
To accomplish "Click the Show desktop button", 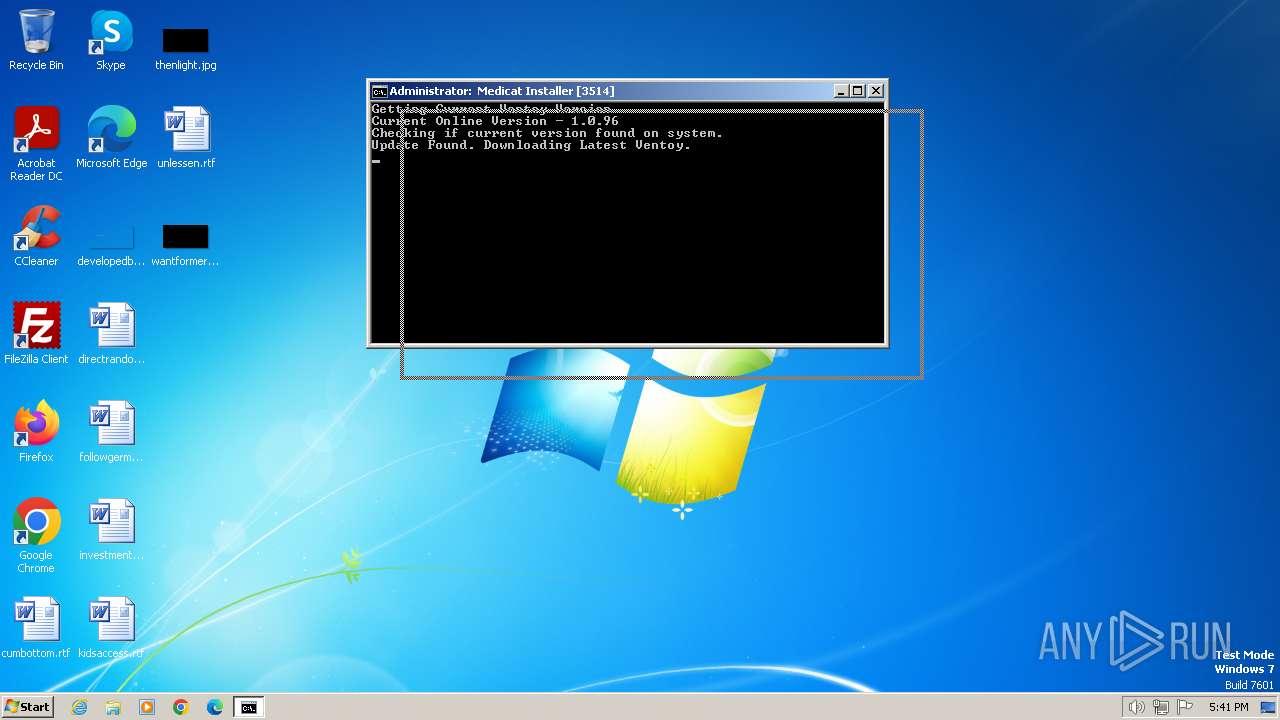I will click(1269, 707).
